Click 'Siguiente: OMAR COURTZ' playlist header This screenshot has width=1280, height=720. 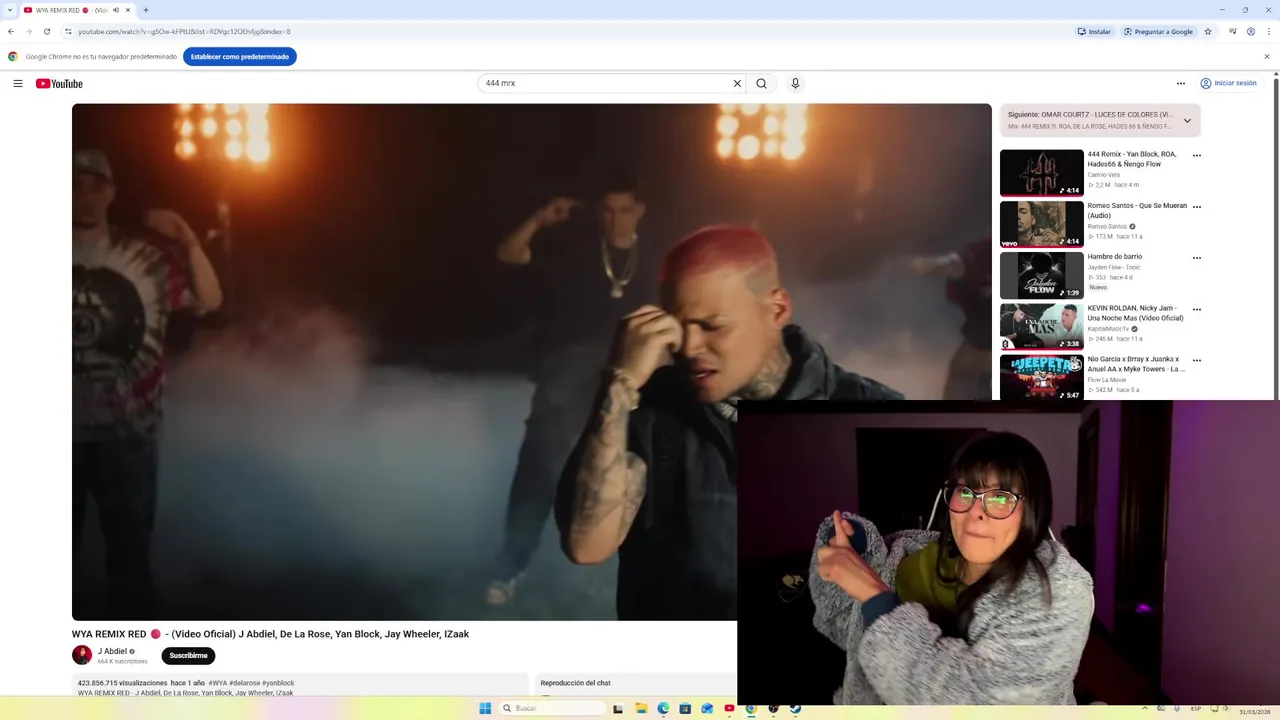tap(1090, 115)
